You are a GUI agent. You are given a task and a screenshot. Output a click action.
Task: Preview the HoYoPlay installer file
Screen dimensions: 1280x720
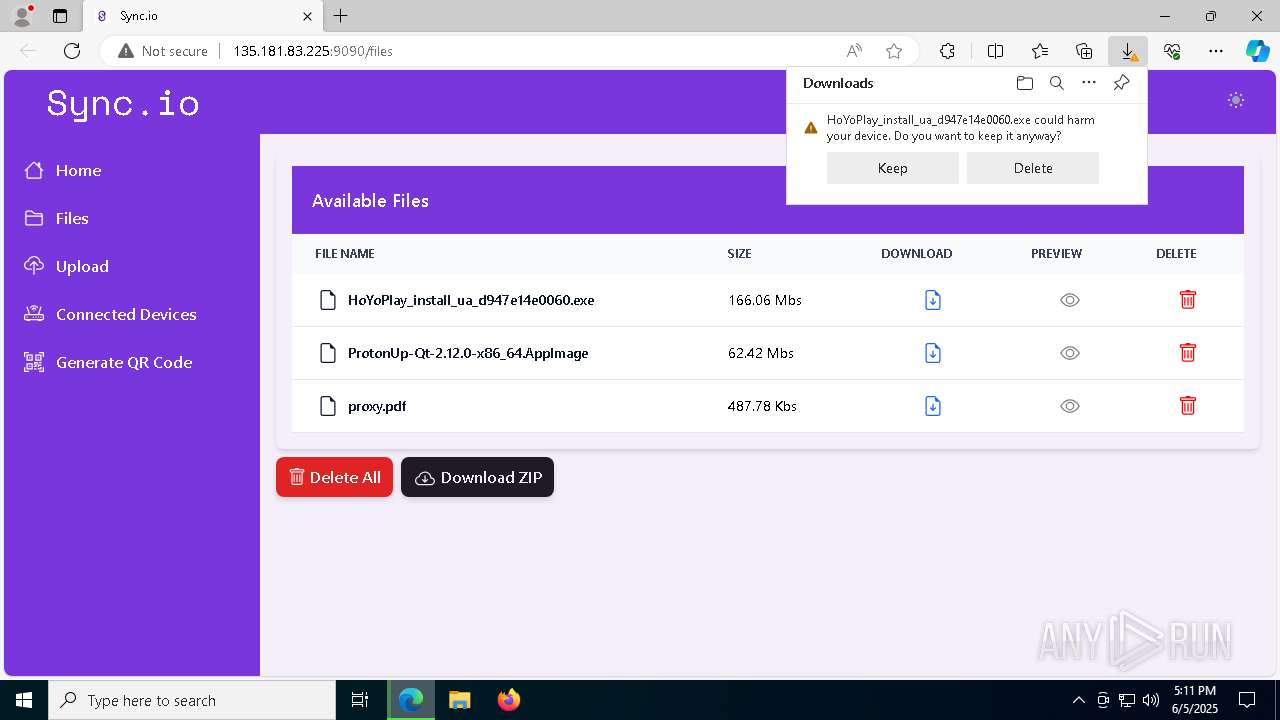pyautogui.click(x=1070, y=300)
